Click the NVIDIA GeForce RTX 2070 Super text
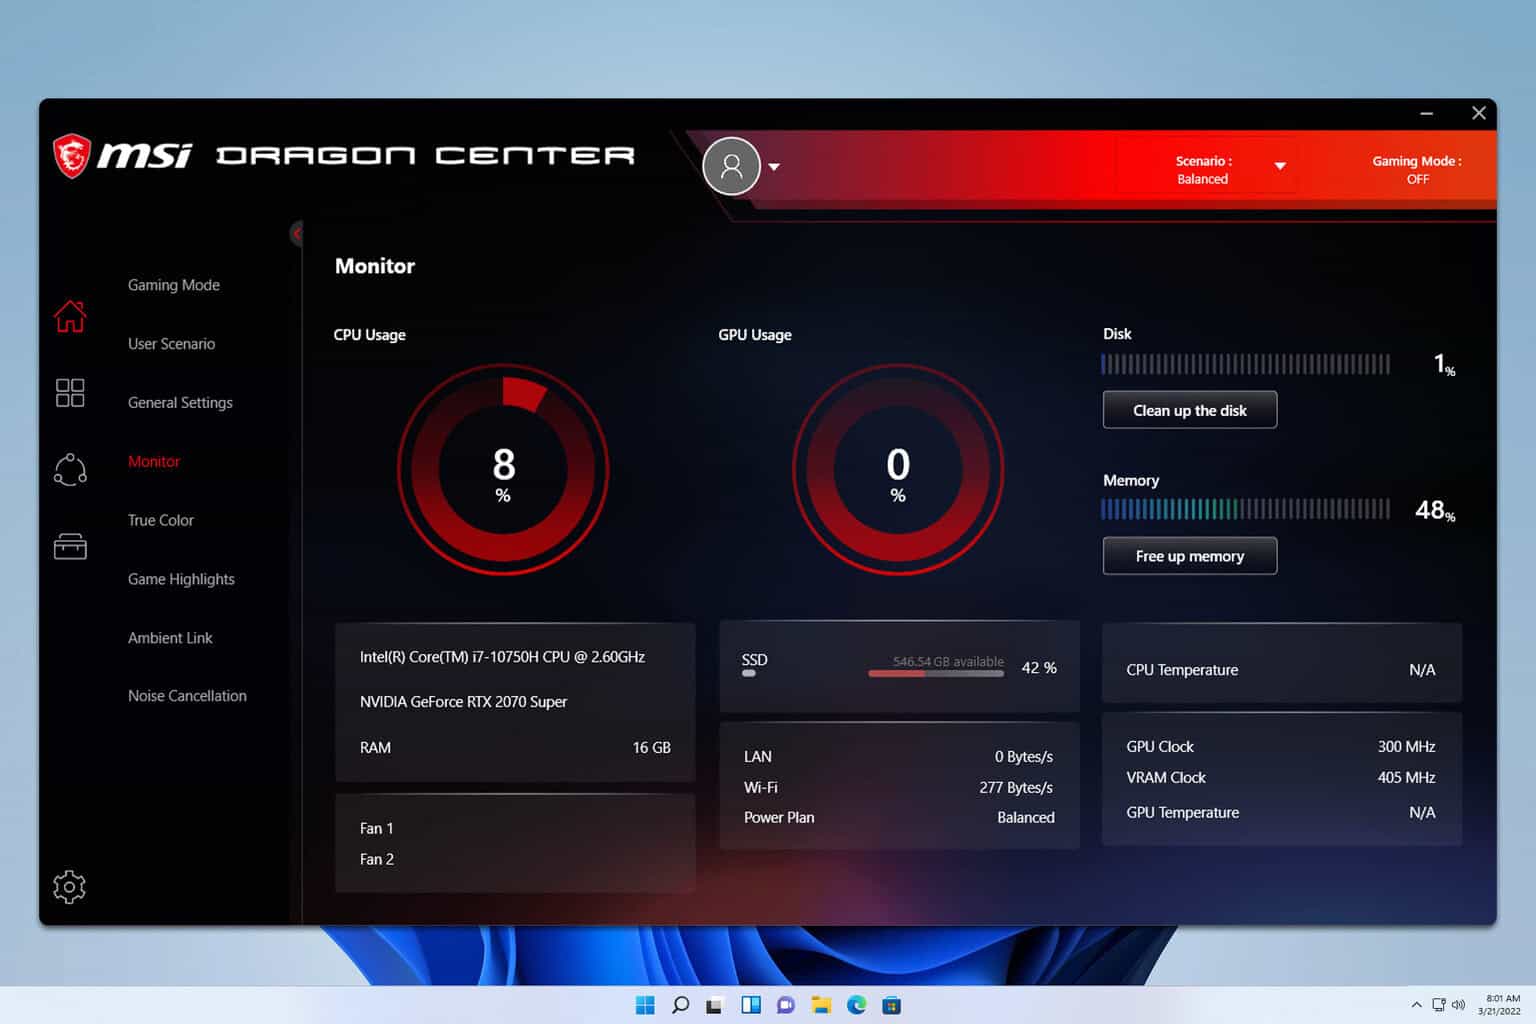 (463, 702)
